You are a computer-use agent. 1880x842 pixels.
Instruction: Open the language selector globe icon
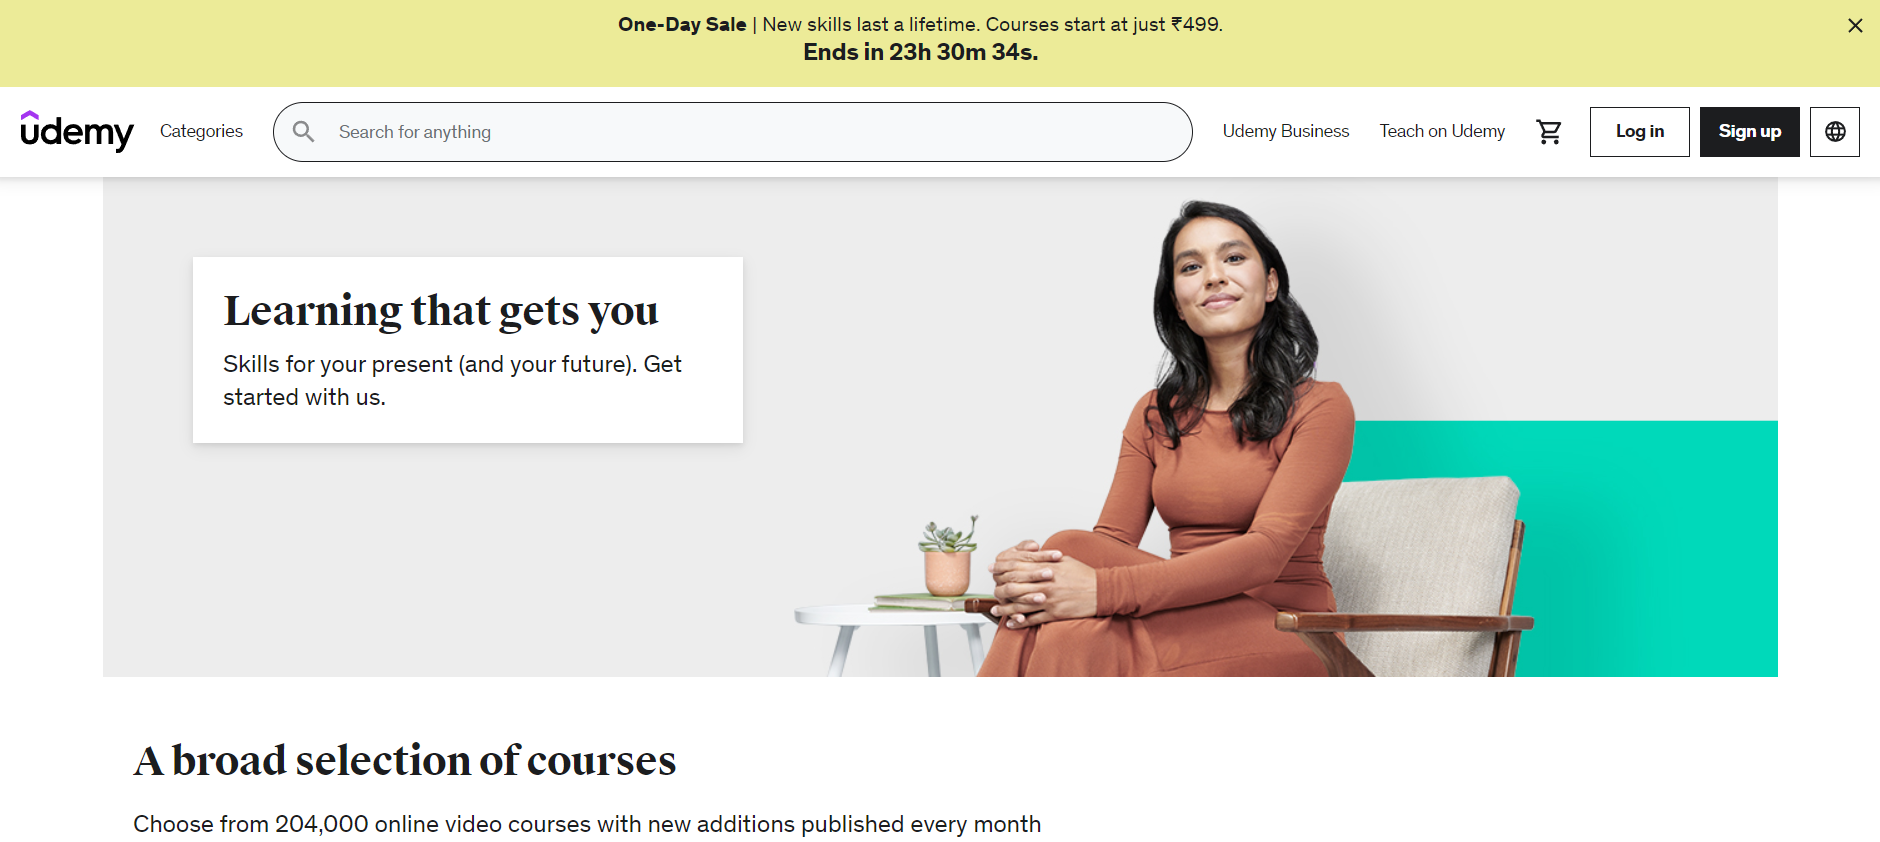point(1835,132)
